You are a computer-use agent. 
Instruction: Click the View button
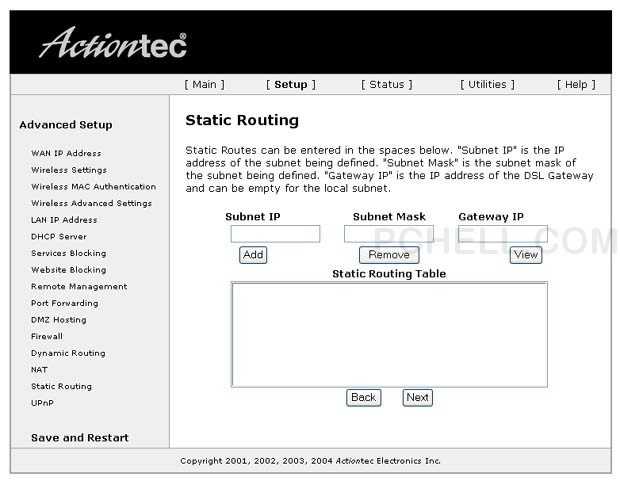[x=525, y=255]
